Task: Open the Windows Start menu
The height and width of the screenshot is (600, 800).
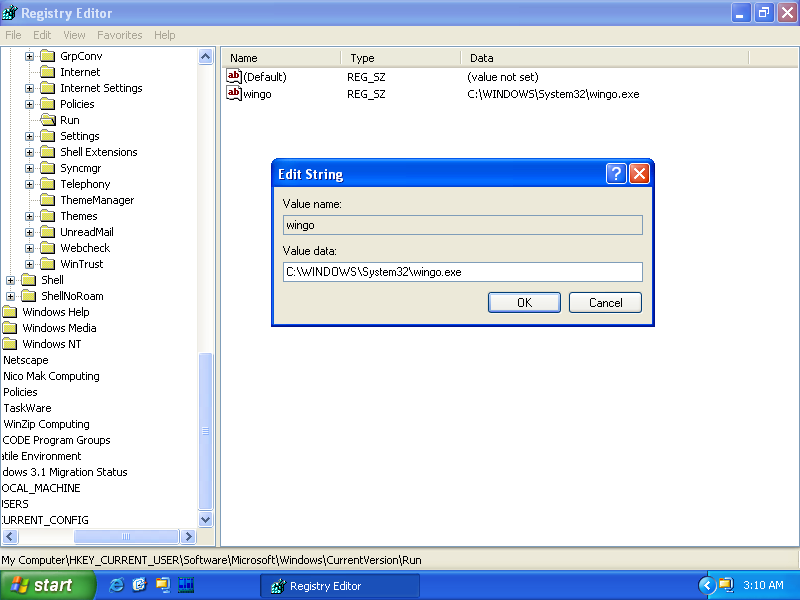Action: click(47, 585)
